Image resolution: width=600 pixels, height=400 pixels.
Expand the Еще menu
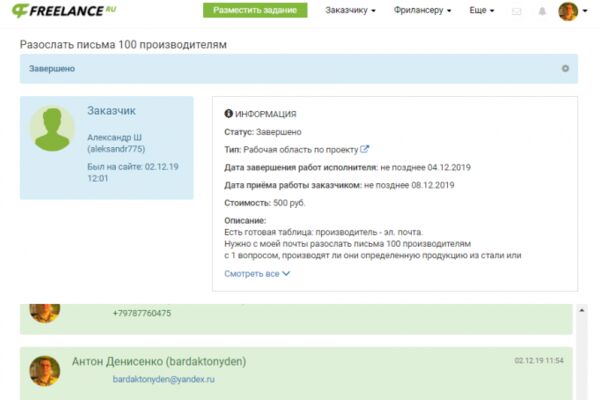click(482, 10)
